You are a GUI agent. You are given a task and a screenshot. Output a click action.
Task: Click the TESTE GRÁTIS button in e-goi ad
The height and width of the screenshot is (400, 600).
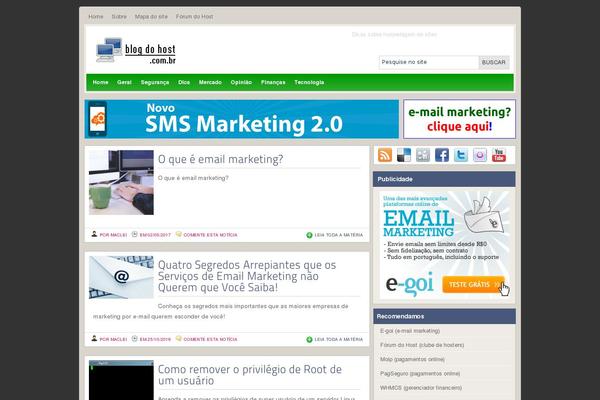474,284
